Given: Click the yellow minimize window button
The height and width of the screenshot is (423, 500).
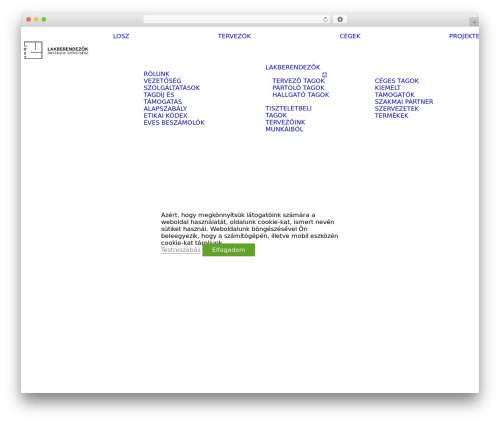Looking at the screenshot, I should [x=36, y=20].
